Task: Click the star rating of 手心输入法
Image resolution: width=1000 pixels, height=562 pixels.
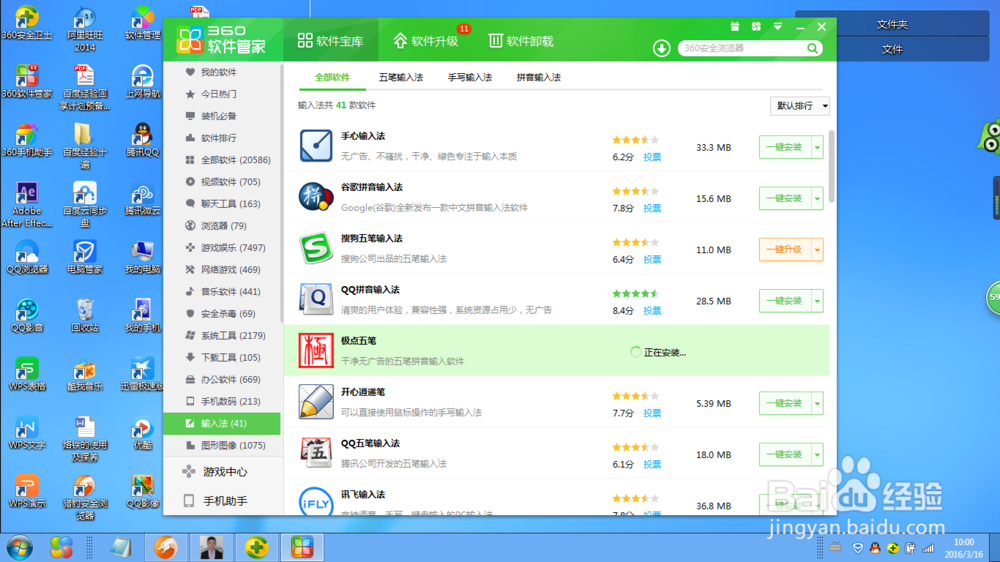Action: [635, 140]
